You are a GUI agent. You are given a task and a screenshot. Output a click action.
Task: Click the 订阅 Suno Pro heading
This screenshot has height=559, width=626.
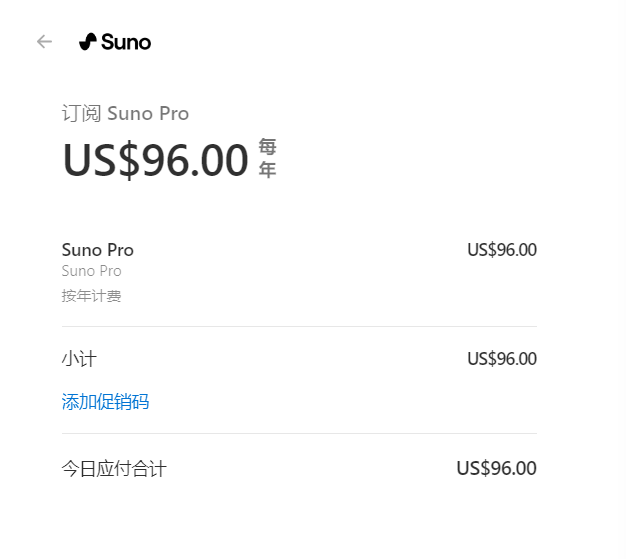pos(125,113)
